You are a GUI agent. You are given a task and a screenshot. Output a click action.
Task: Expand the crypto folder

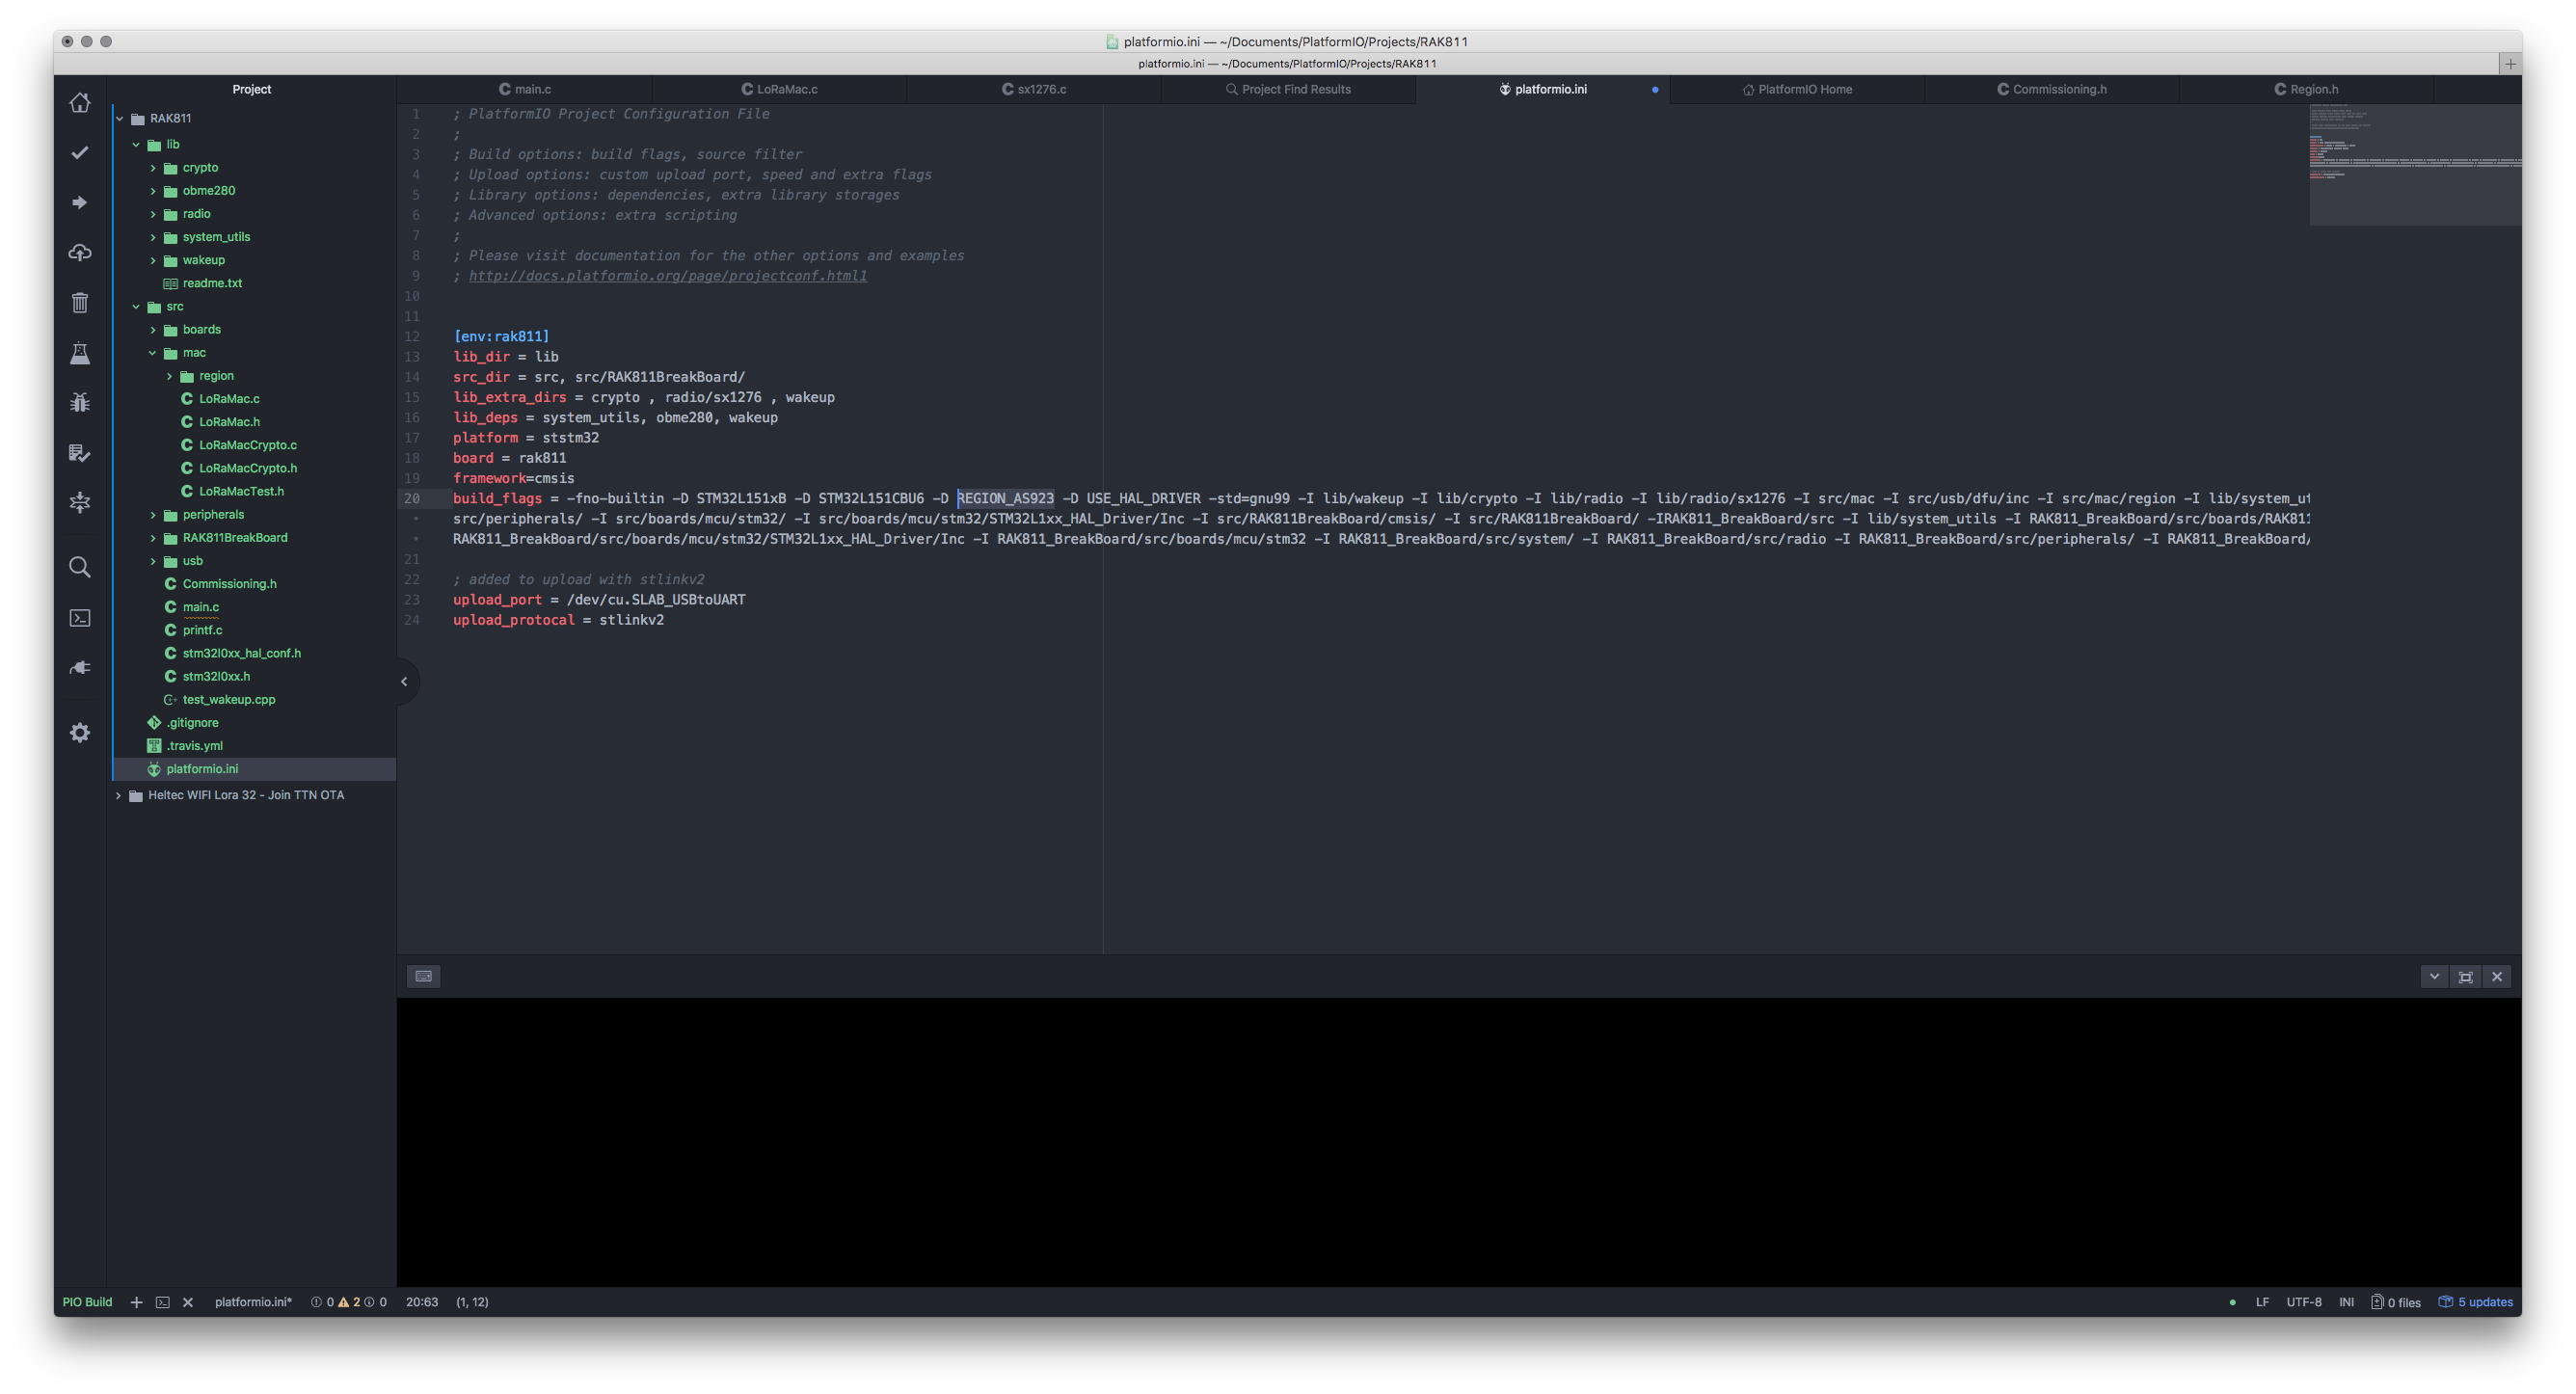[x=153, y=168]
